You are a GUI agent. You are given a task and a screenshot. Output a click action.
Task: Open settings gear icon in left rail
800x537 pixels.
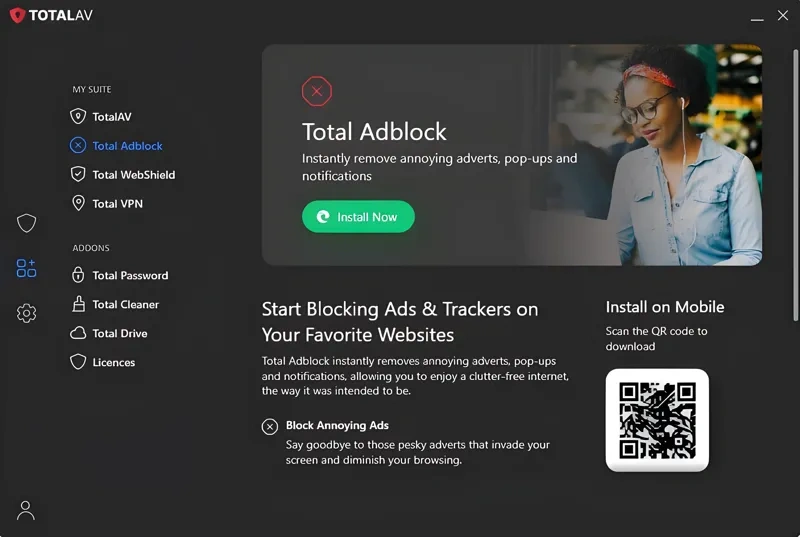[x=27, y=313]
